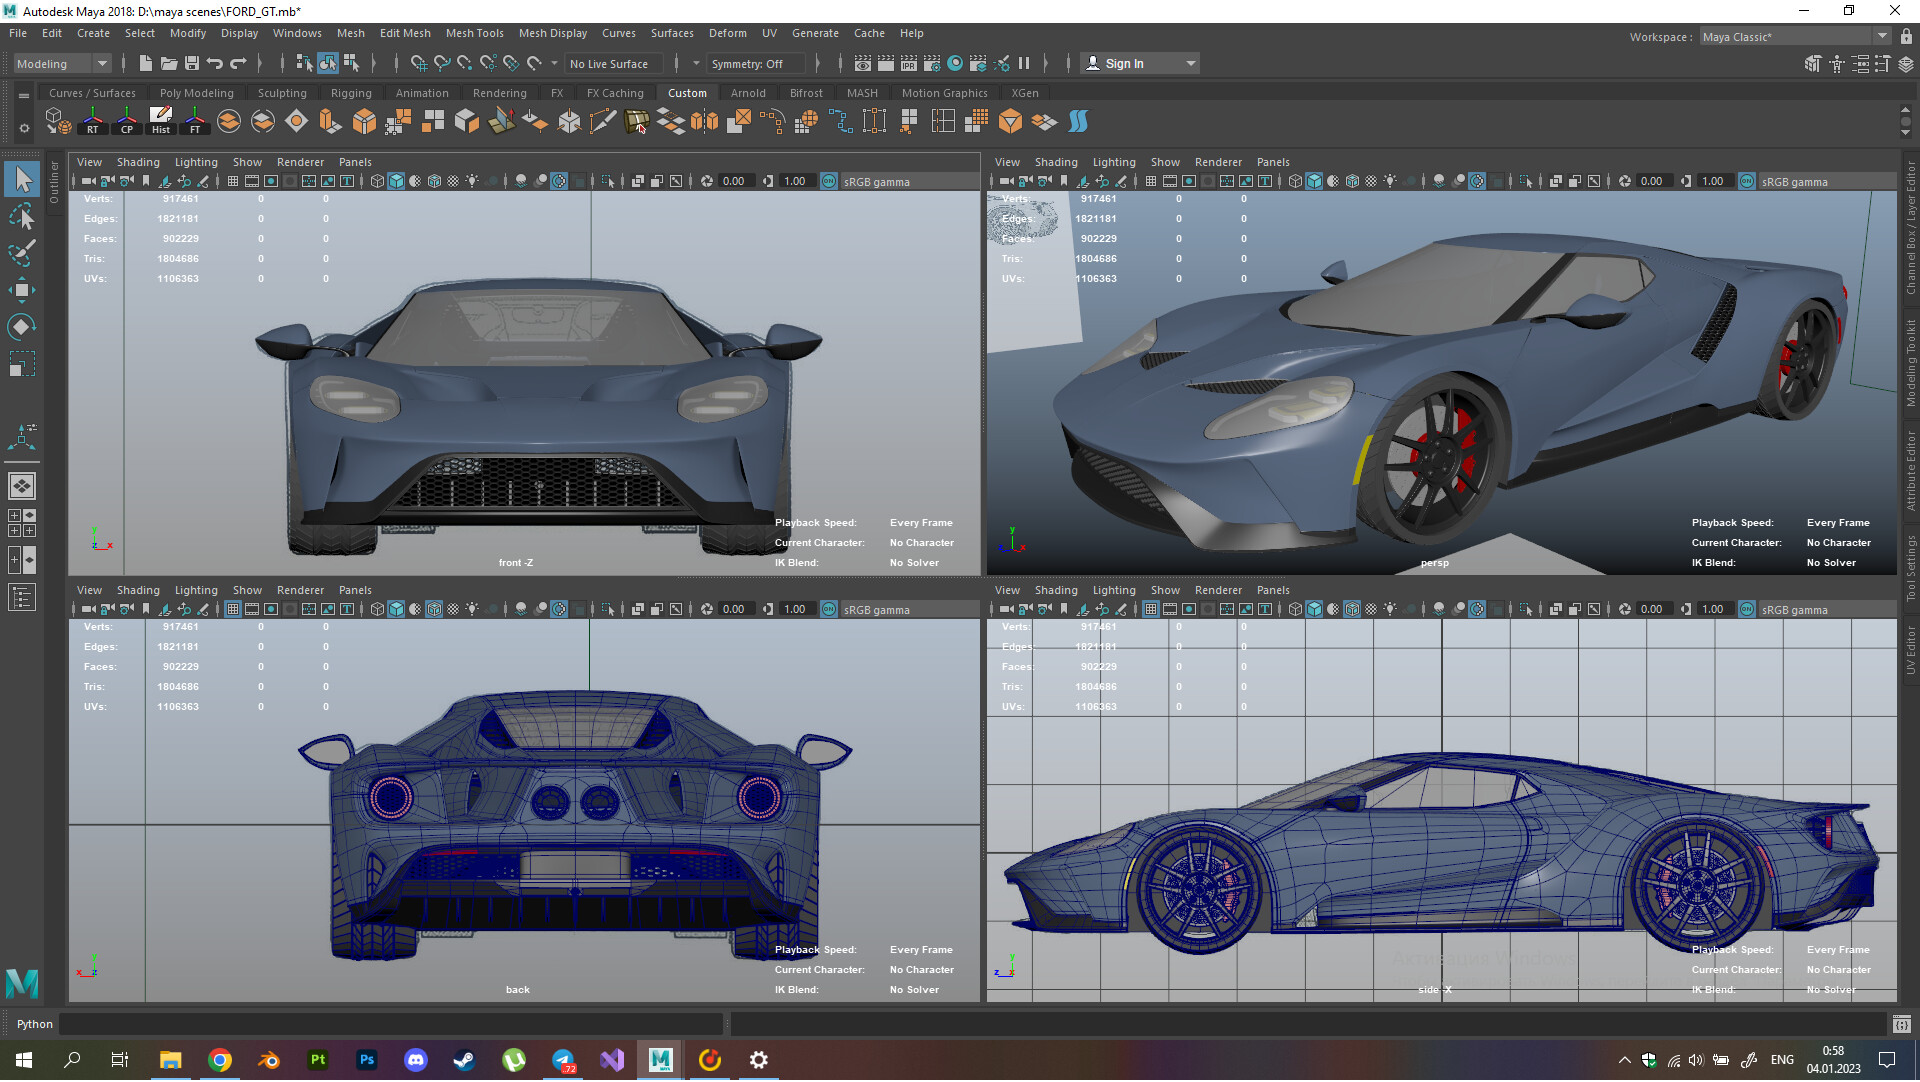
Task: Switch to the Poly Modeling shelf tab
Action: (x=196, y=92)
